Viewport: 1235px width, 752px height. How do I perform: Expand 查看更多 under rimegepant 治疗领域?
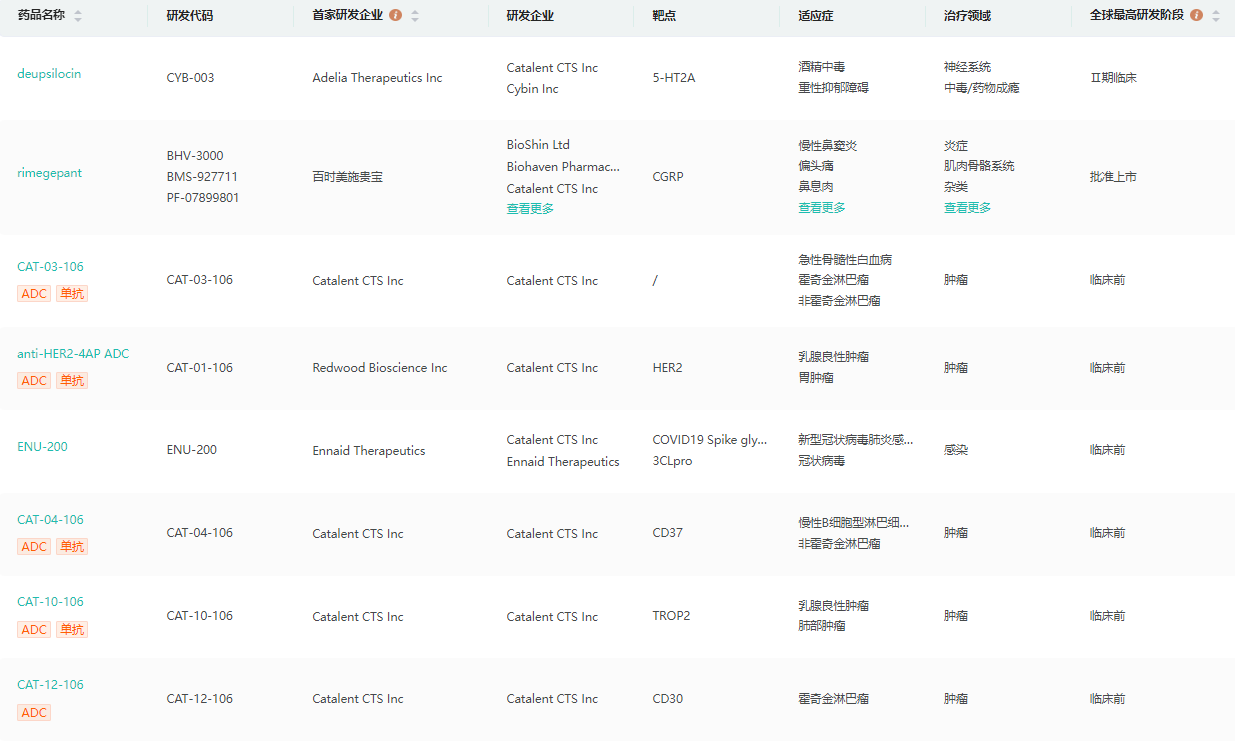pos(968,208)
